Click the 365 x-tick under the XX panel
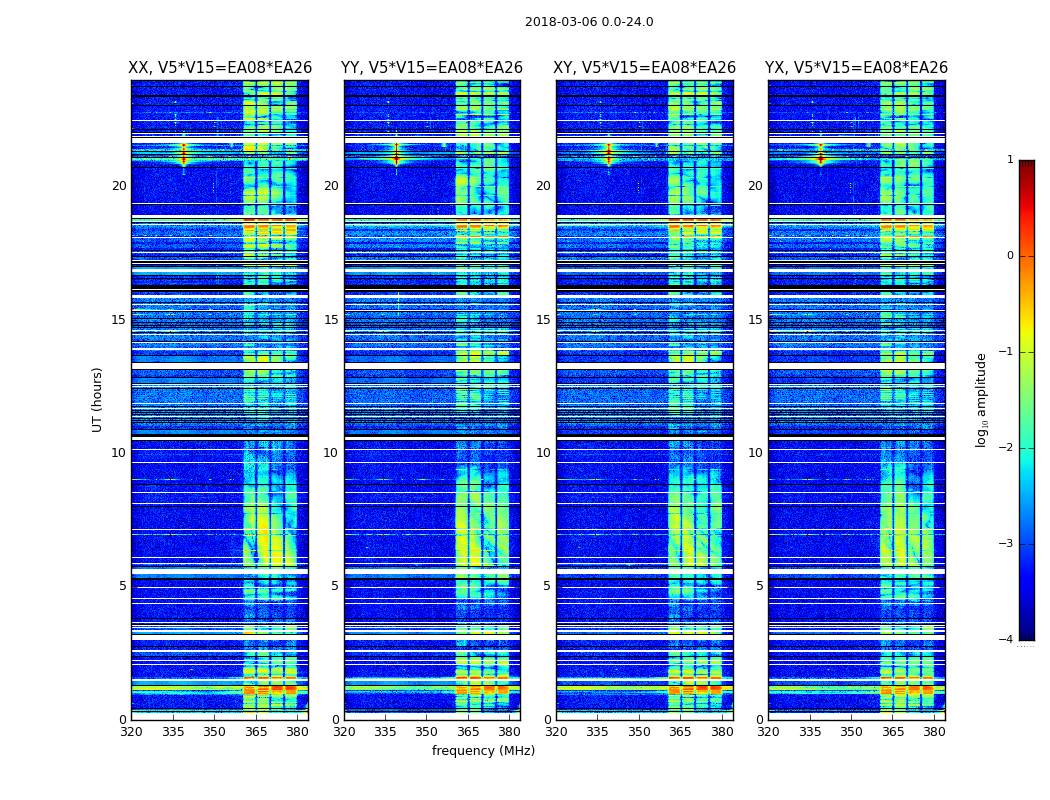 pos(256,732)
